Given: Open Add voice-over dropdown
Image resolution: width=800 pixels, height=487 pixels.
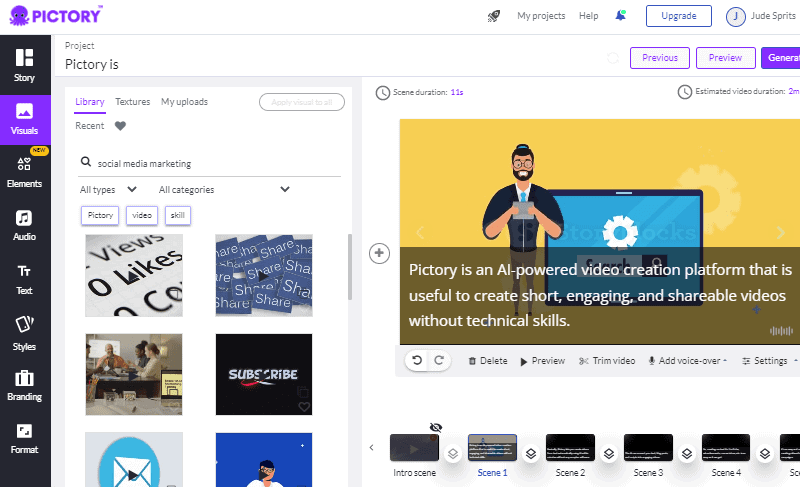Looking at the screenshot, I should pyautogui.click(x=687, y=361).
